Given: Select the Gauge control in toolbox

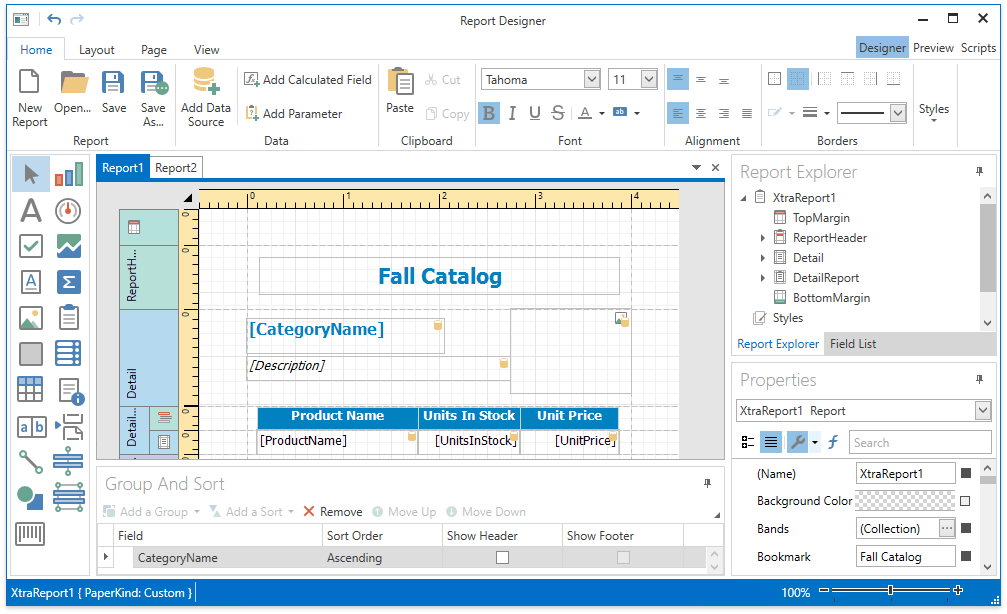Looking at the screenshot, I should point(68,211).
